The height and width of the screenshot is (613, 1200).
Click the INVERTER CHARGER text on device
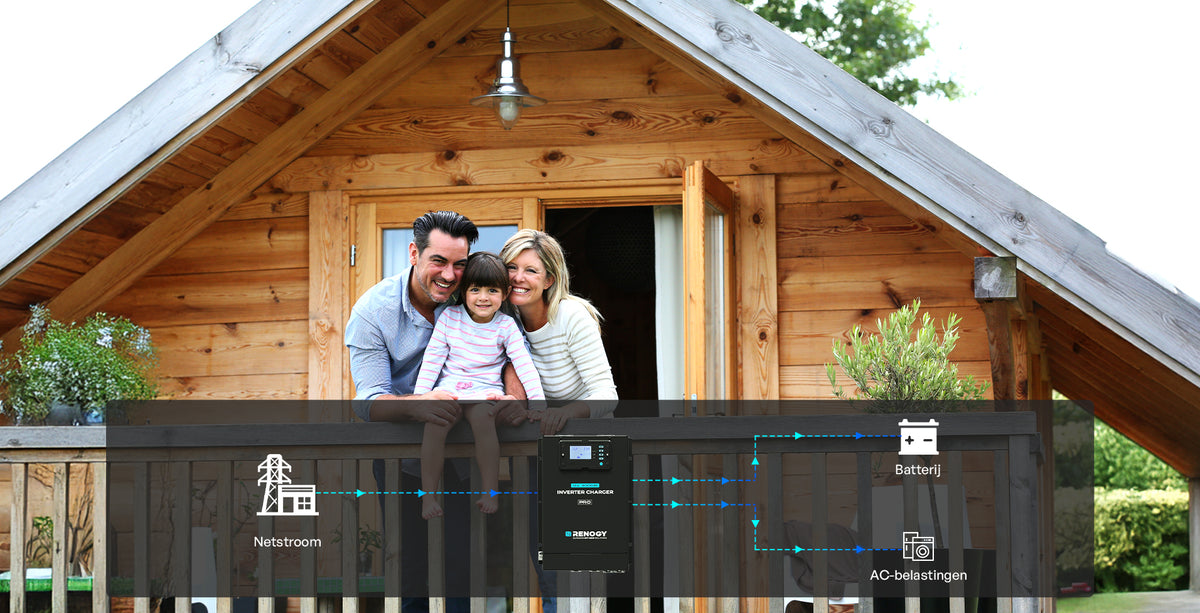click(x=585, y=491)
